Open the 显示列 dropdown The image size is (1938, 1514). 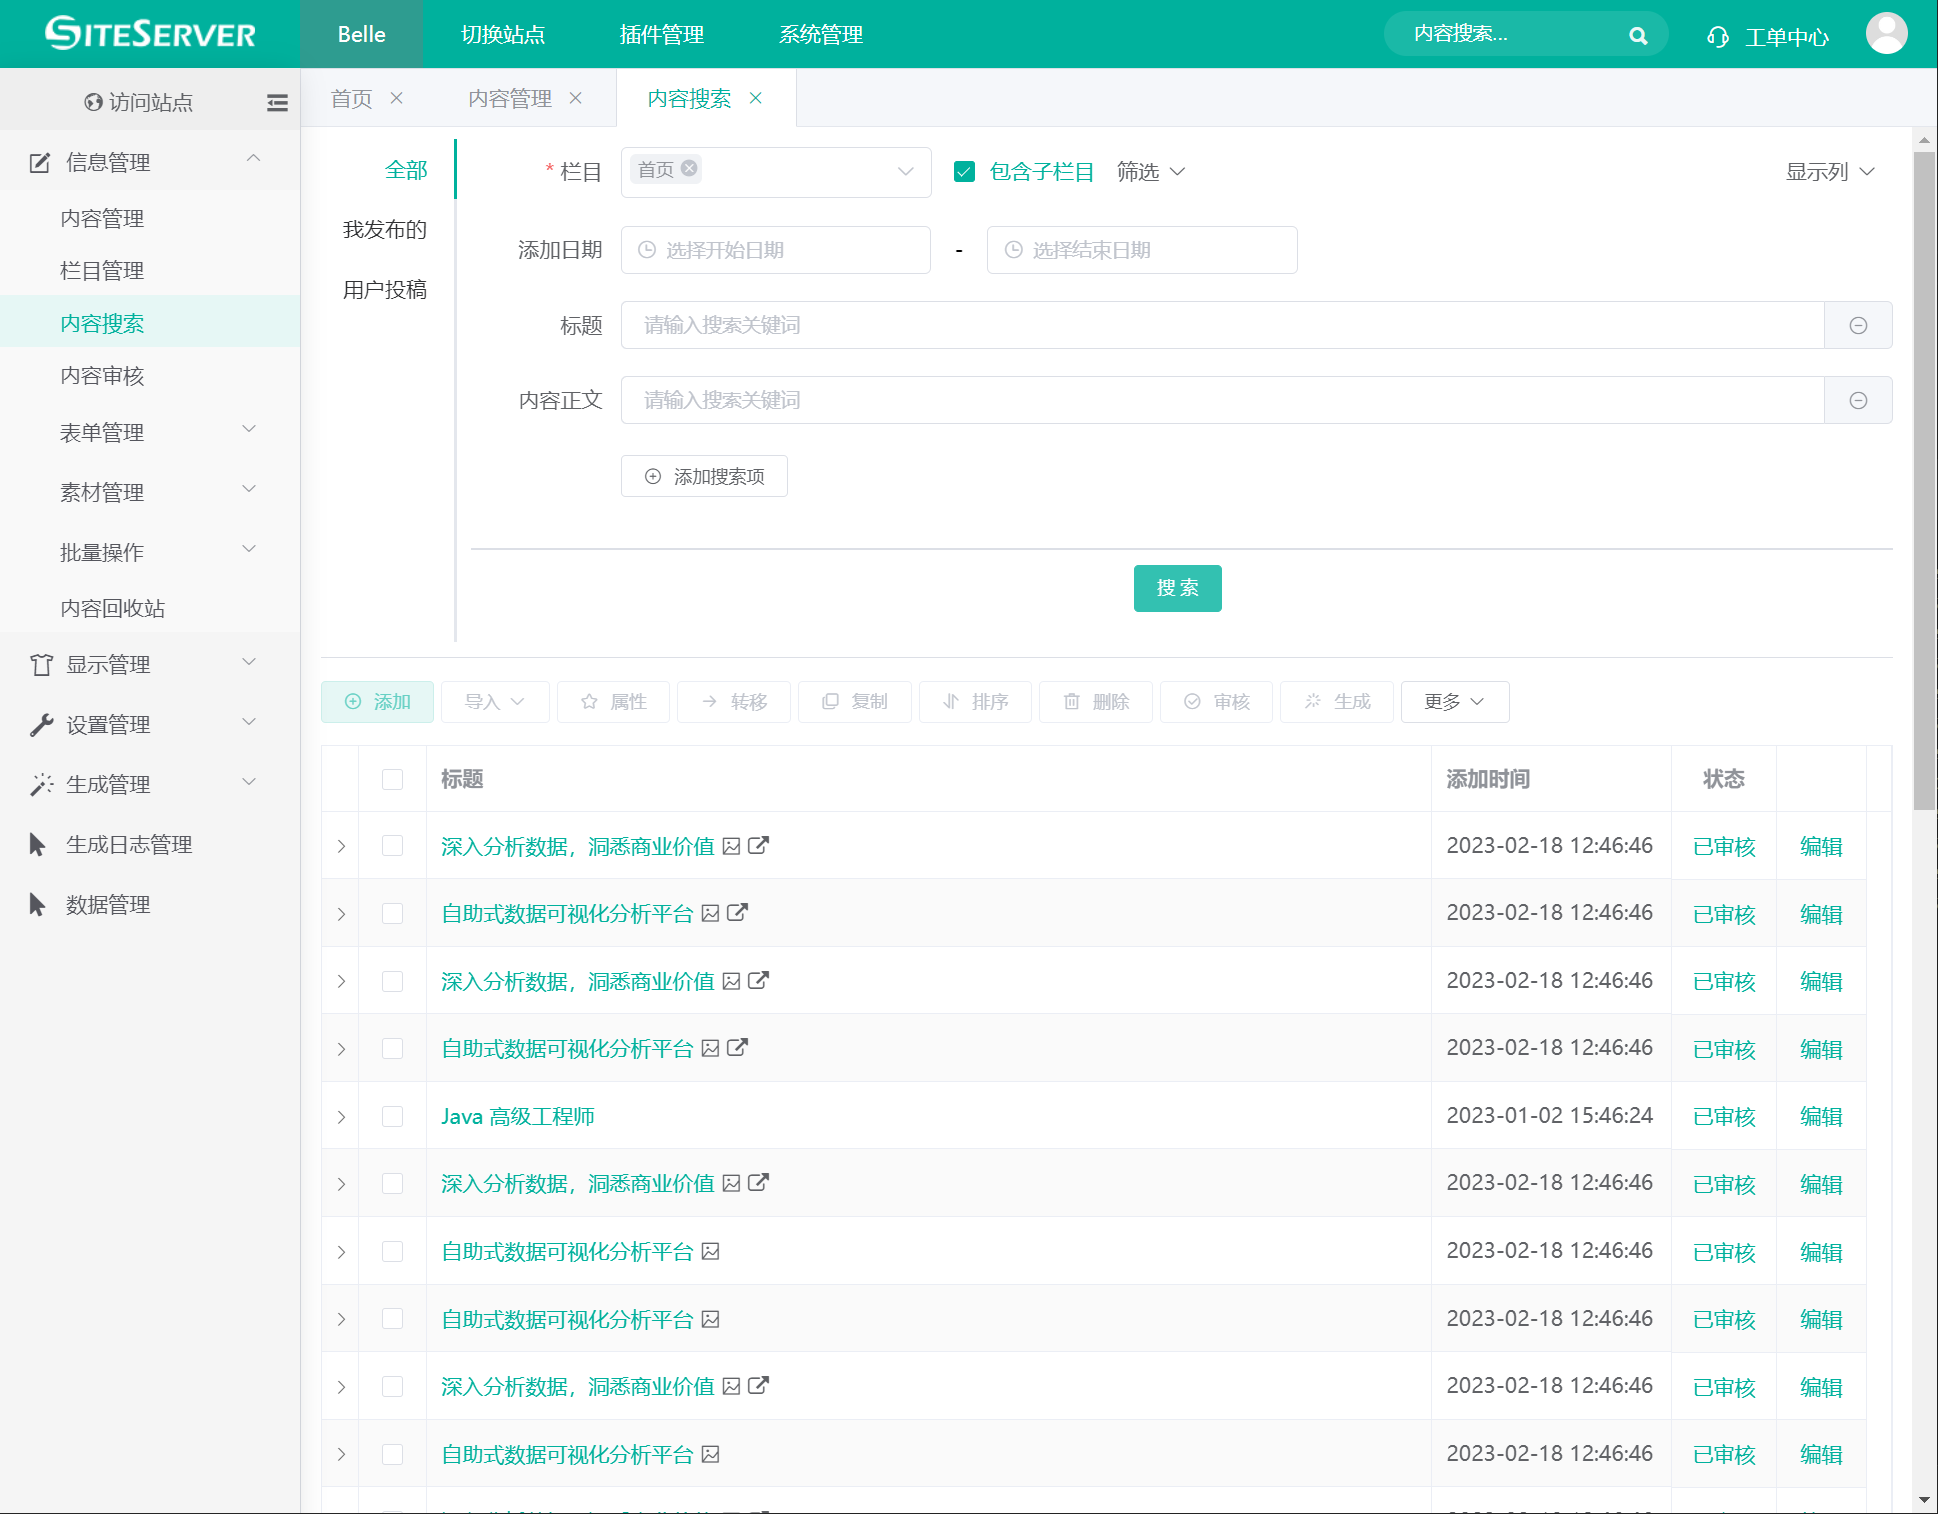(1829, 172)
